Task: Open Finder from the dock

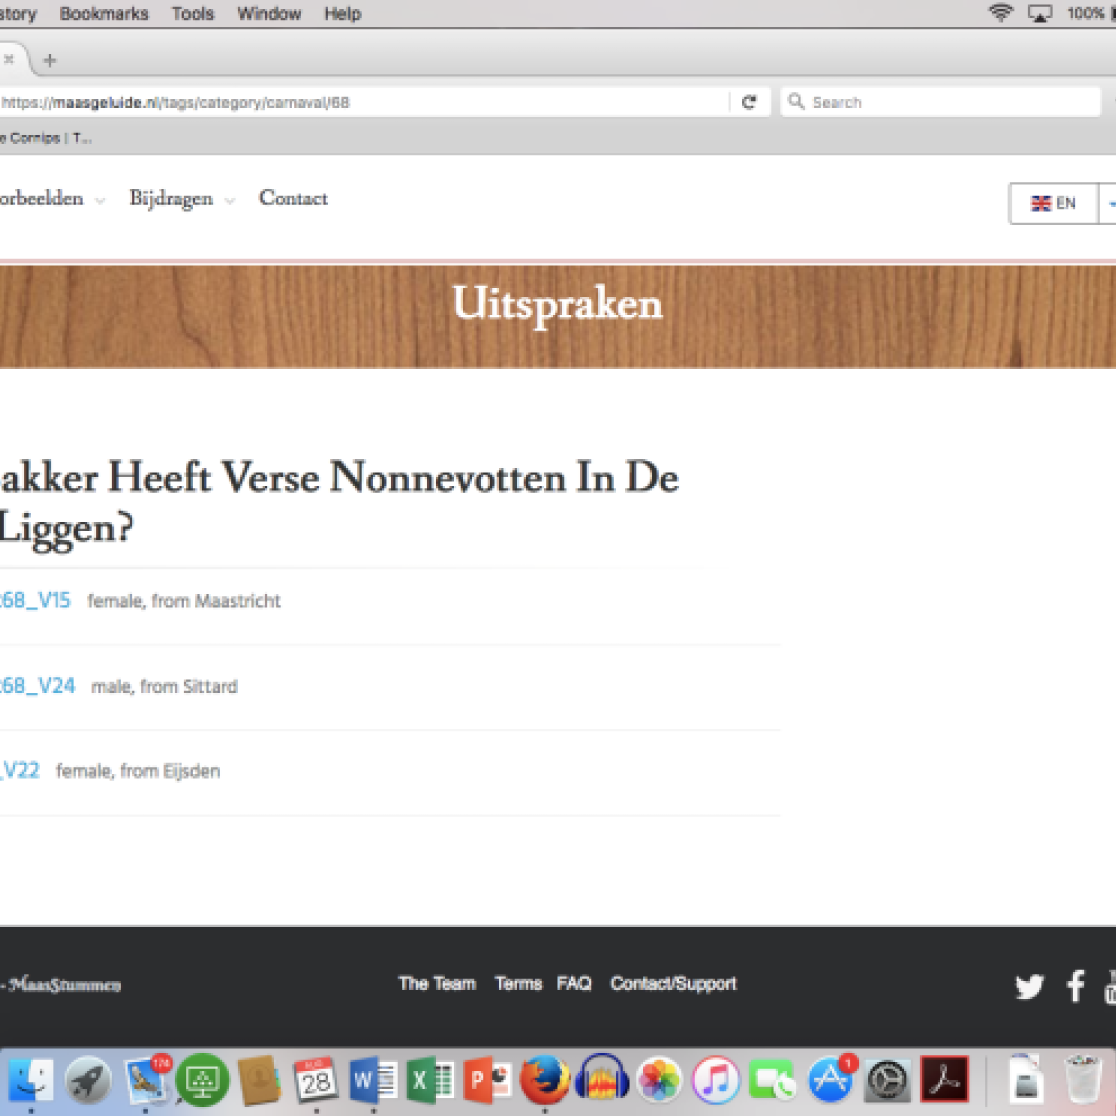Action: point(31,1080)
